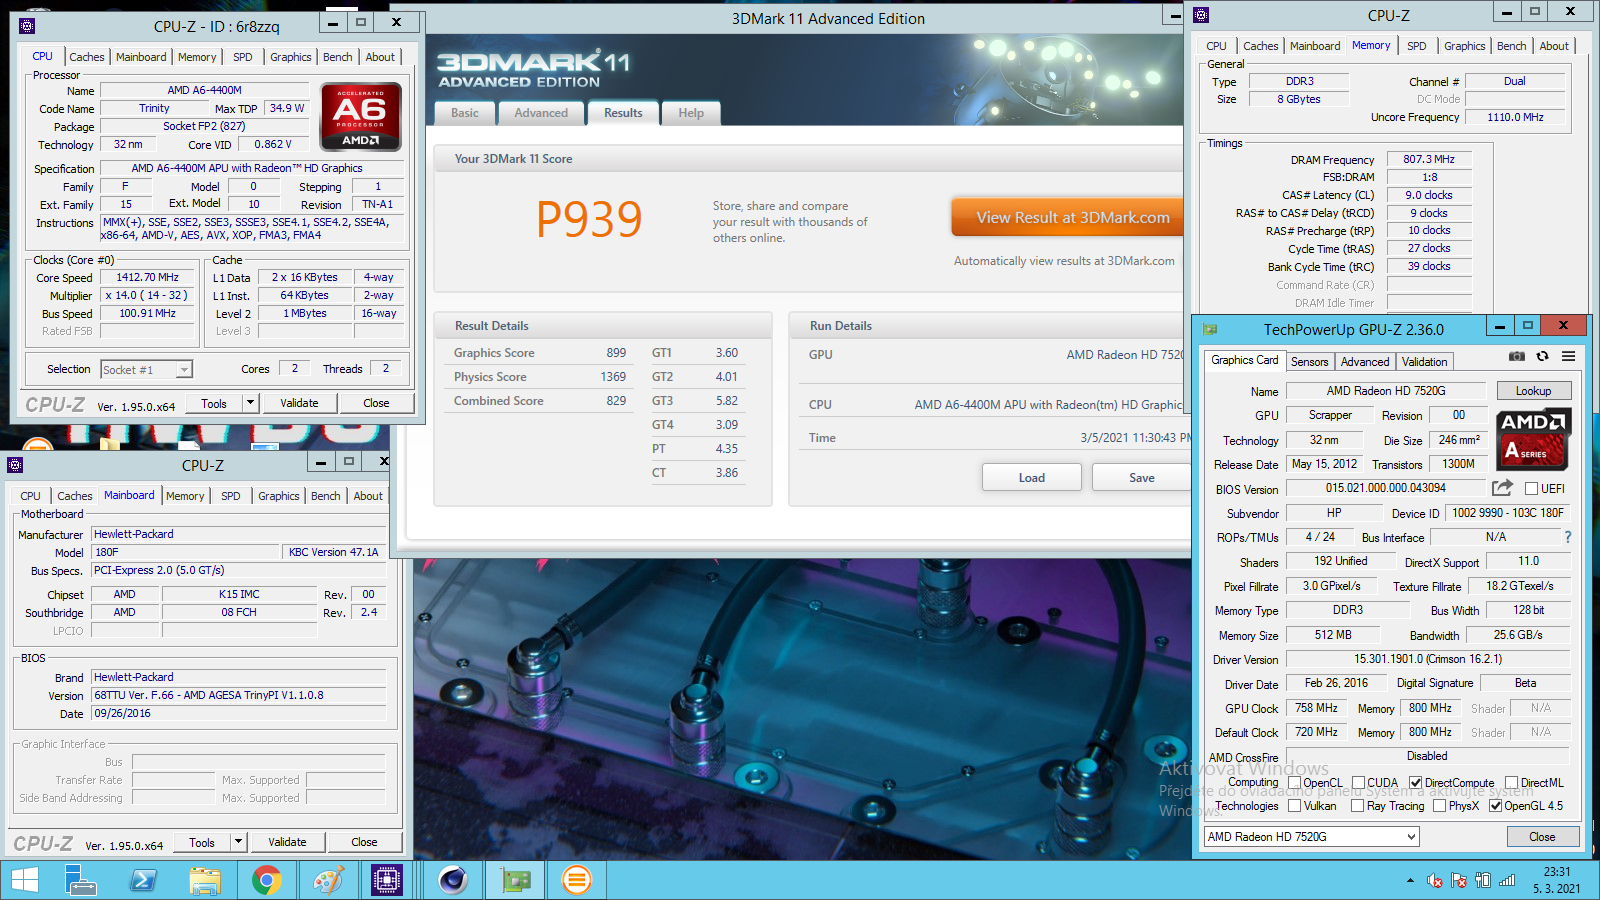Viewport: 1600px width, 900px height.
Task: Click the top-right CPU-Z Memory window title icon
Action: [x=1201, y=15]
